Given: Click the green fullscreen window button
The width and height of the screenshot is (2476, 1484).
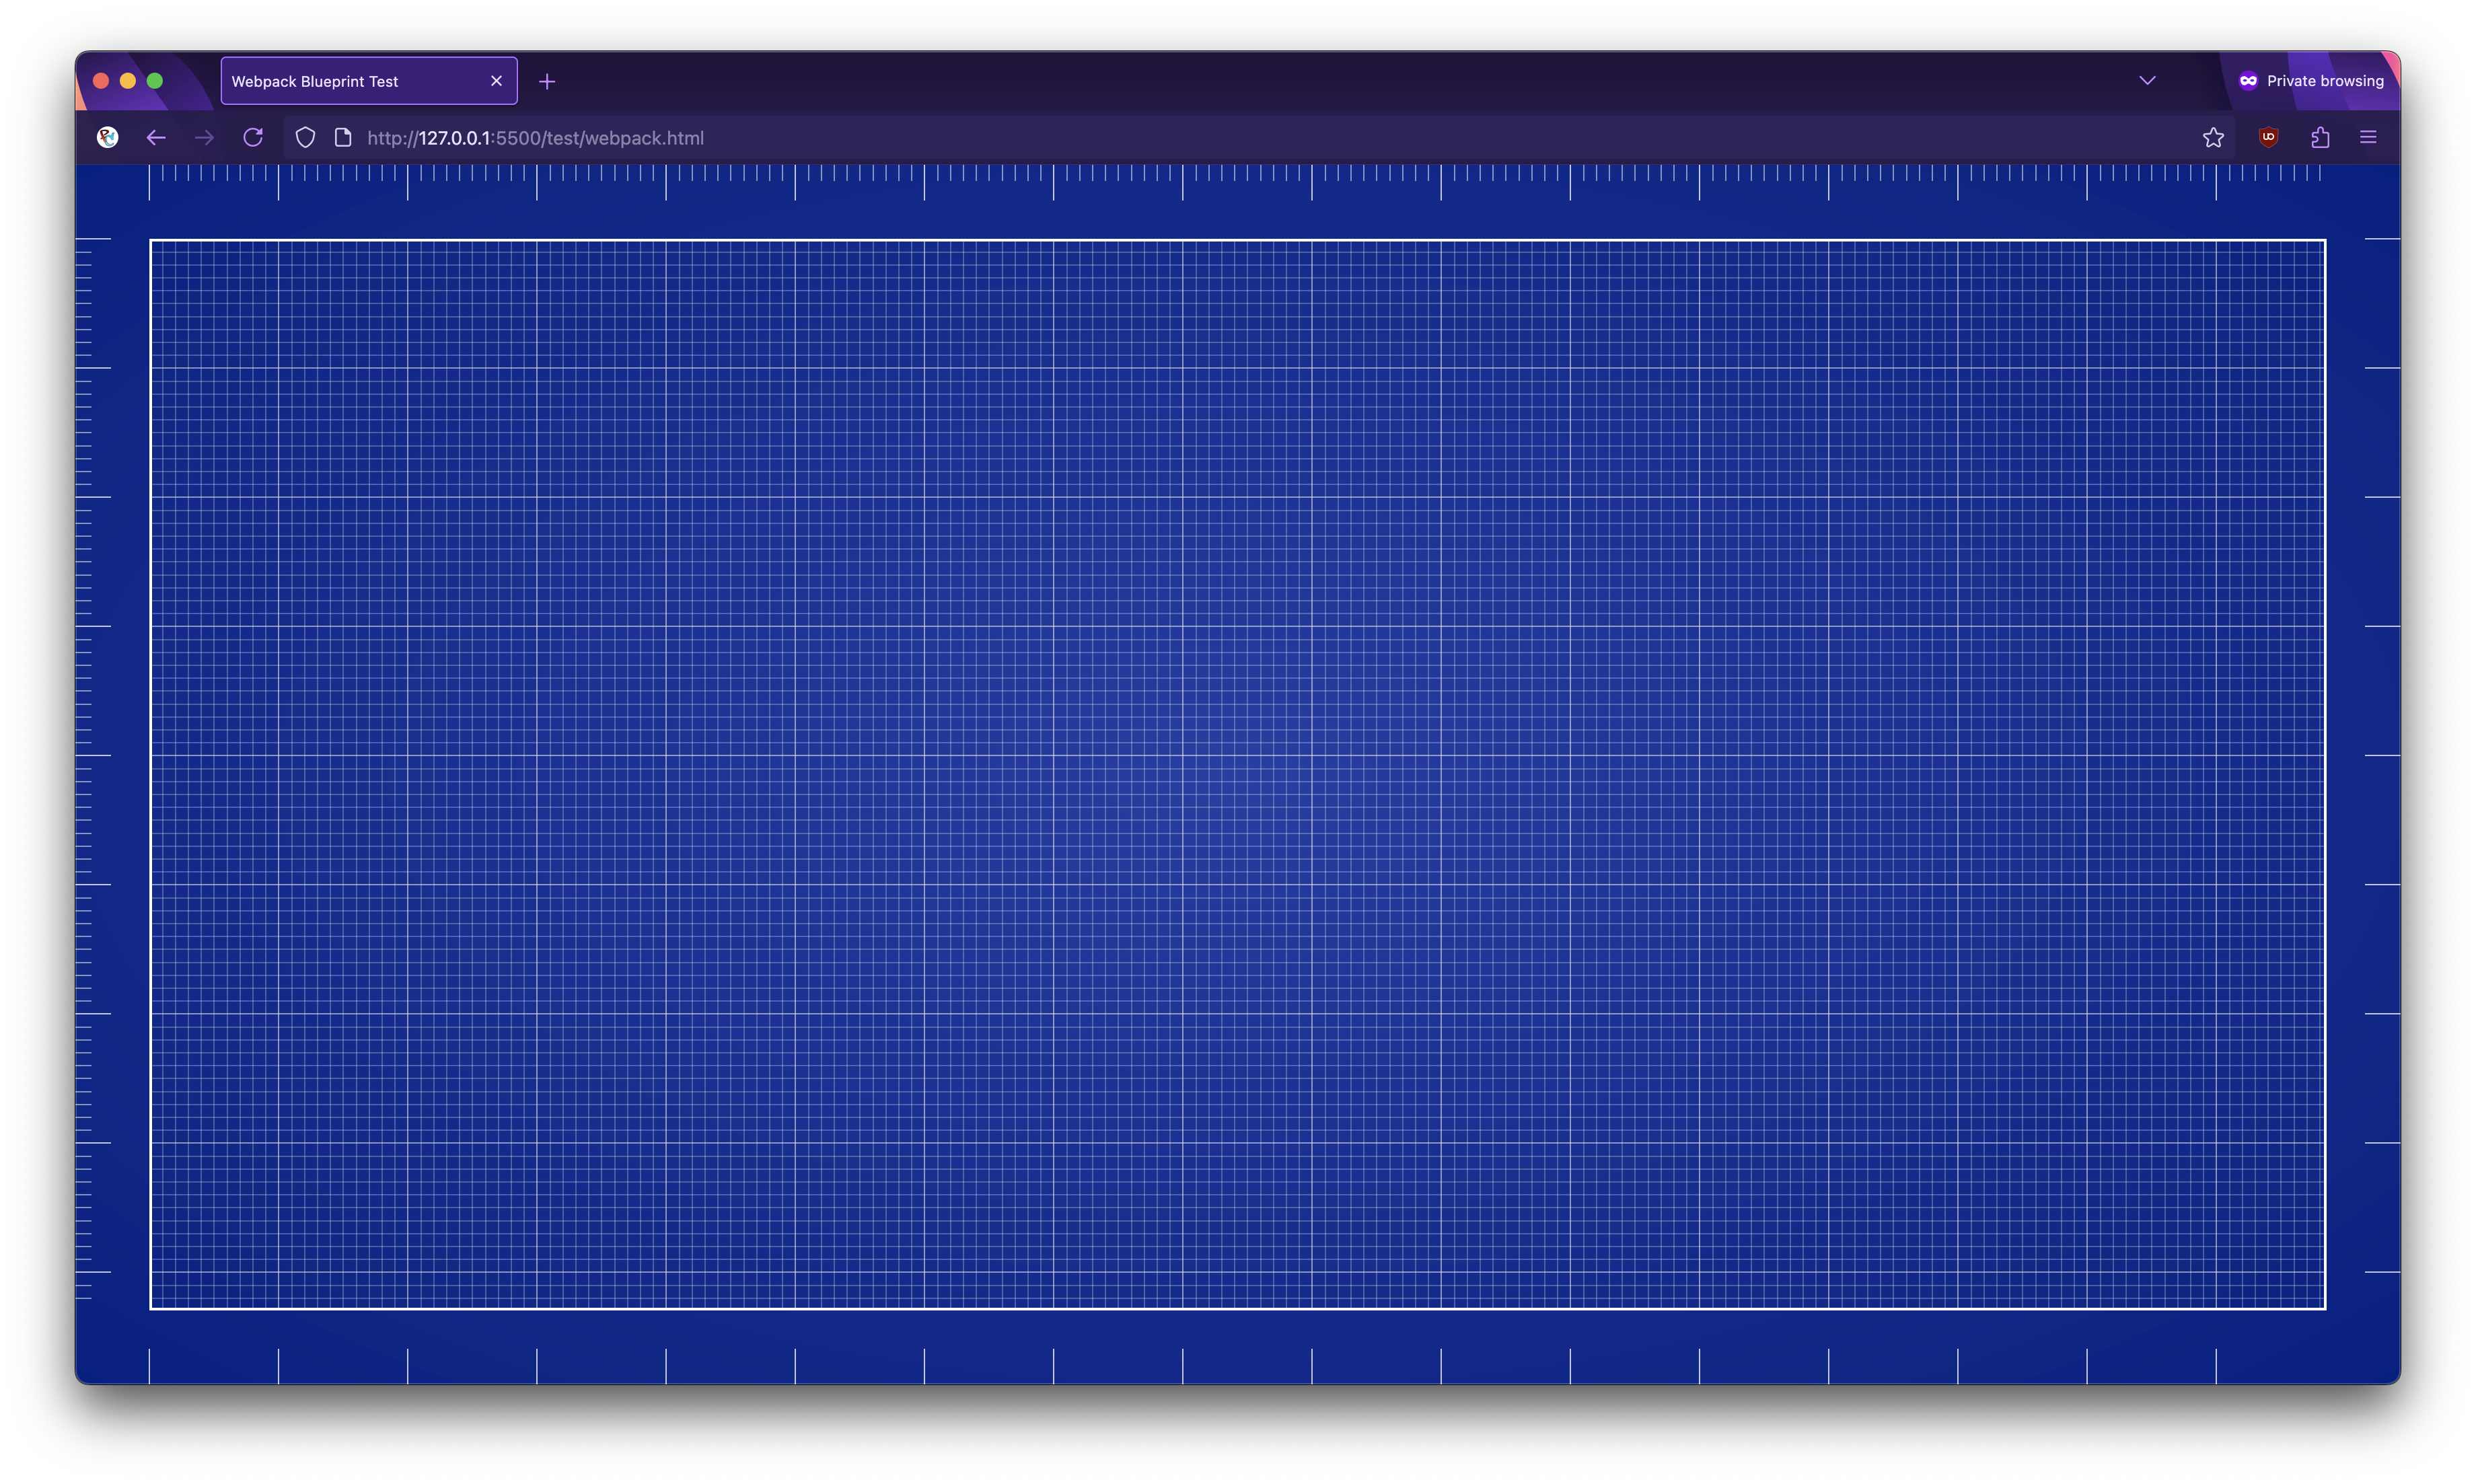Looking at the screenshot, I should point(155,81).
